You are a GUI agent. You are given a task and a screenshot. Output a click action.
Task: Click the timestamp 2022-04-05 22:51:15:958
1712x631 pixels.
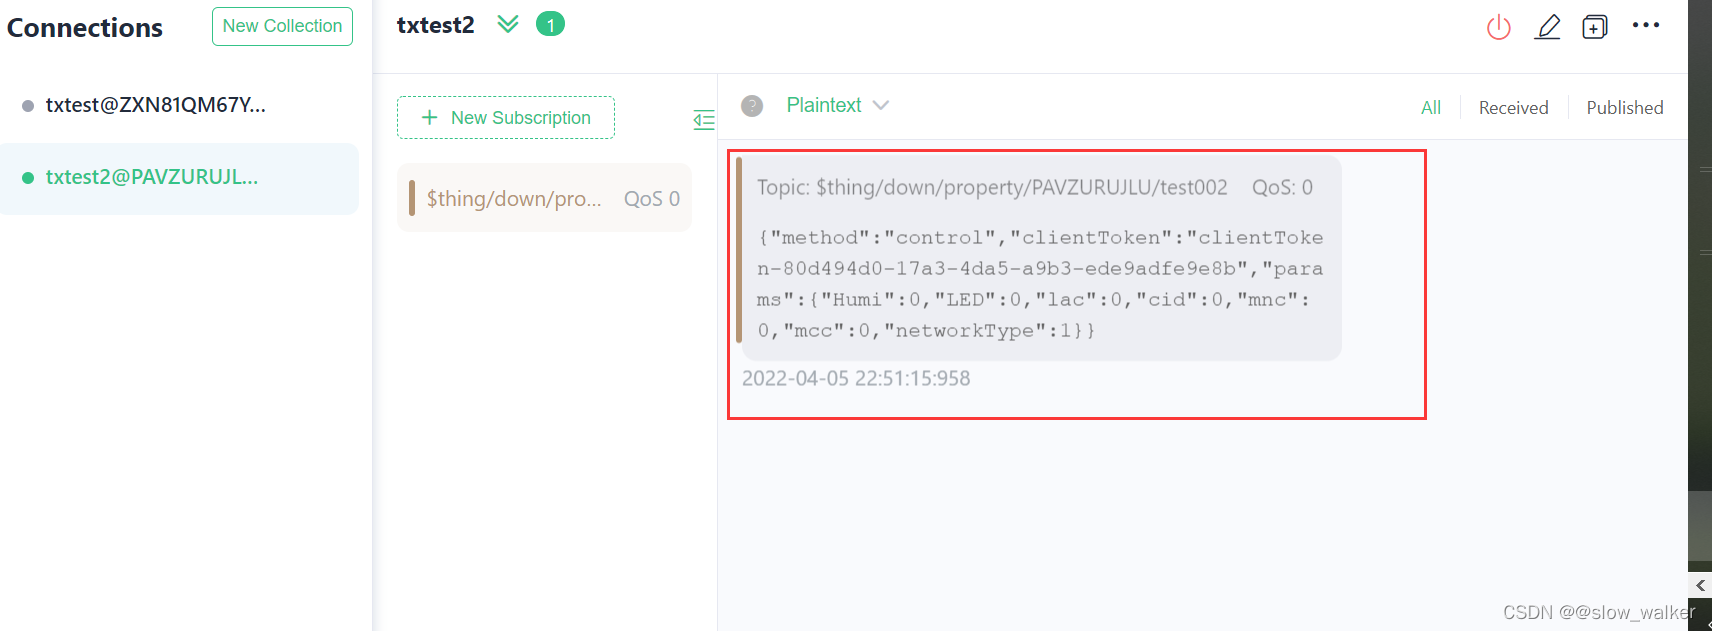click(856, 379)
